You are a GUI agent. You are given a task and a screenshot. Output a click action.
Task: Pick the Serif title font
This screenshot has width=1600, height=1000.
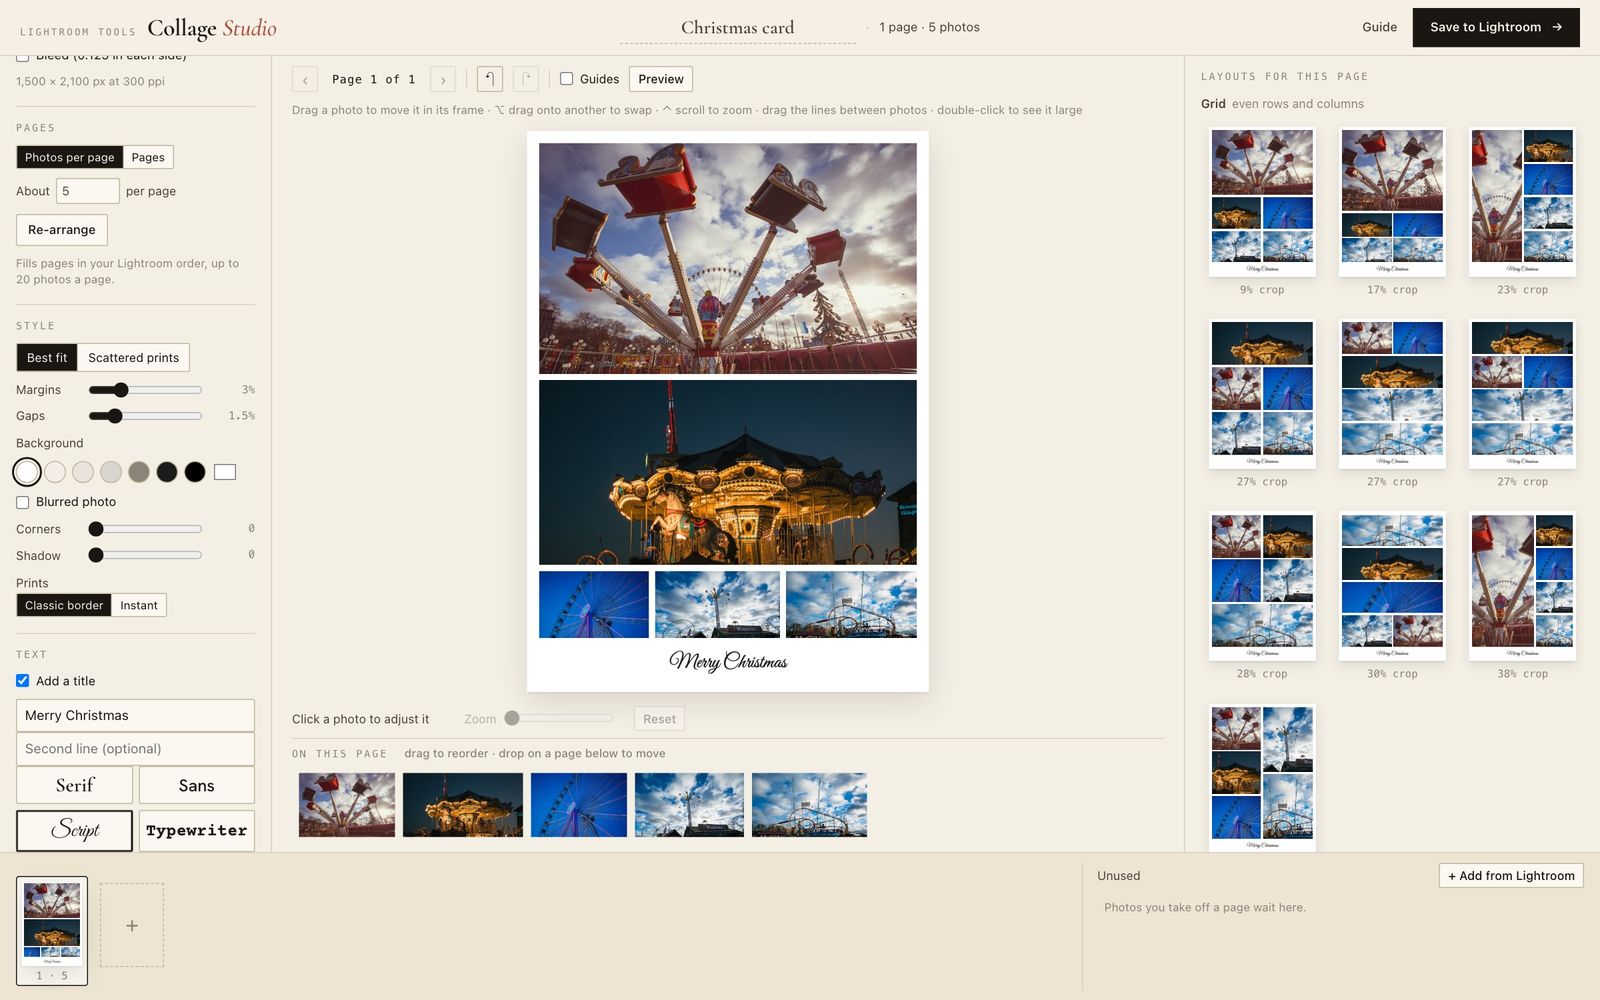pos(75,785)
